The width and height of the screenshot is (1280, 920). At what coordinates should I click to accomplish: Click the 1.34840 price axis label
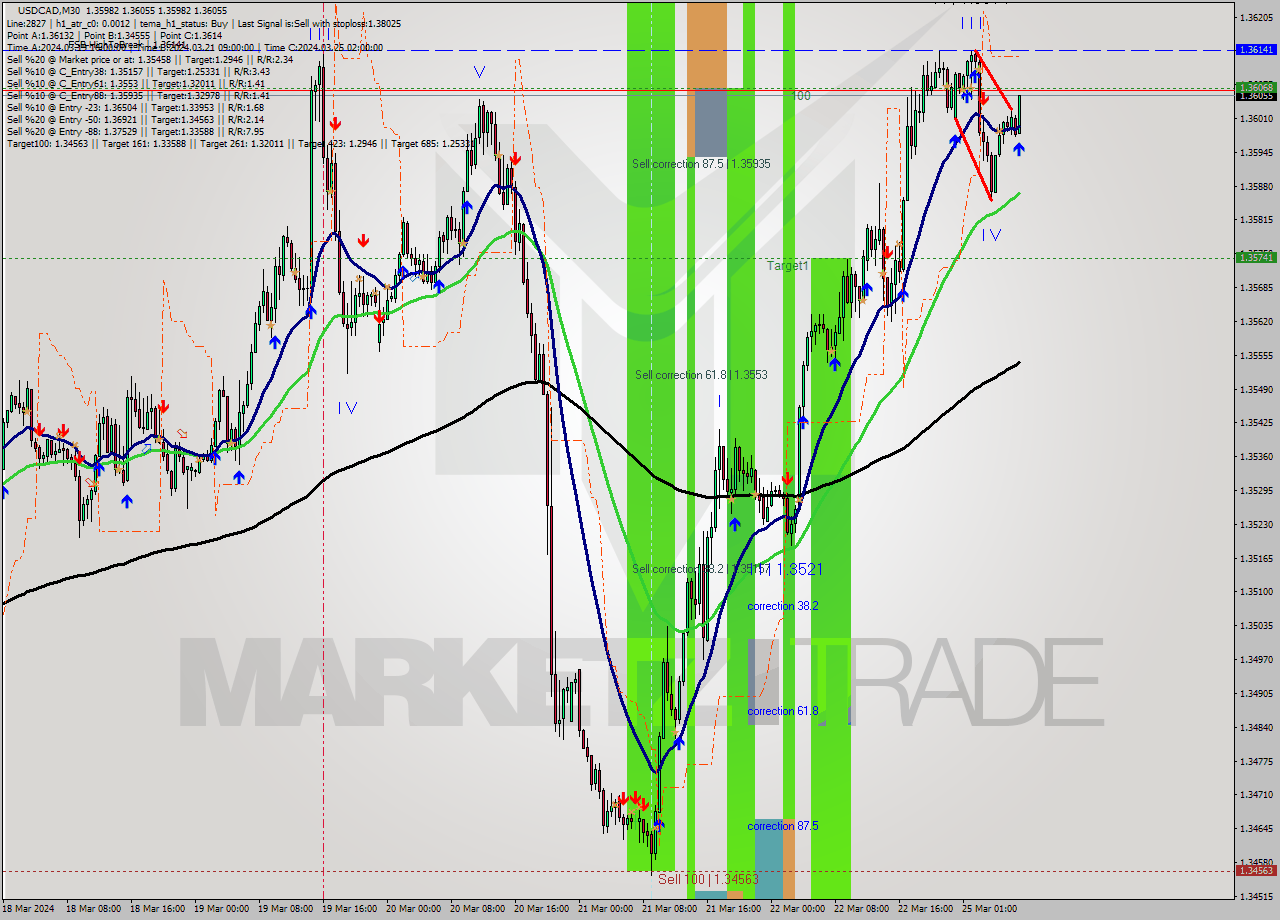1255,727
